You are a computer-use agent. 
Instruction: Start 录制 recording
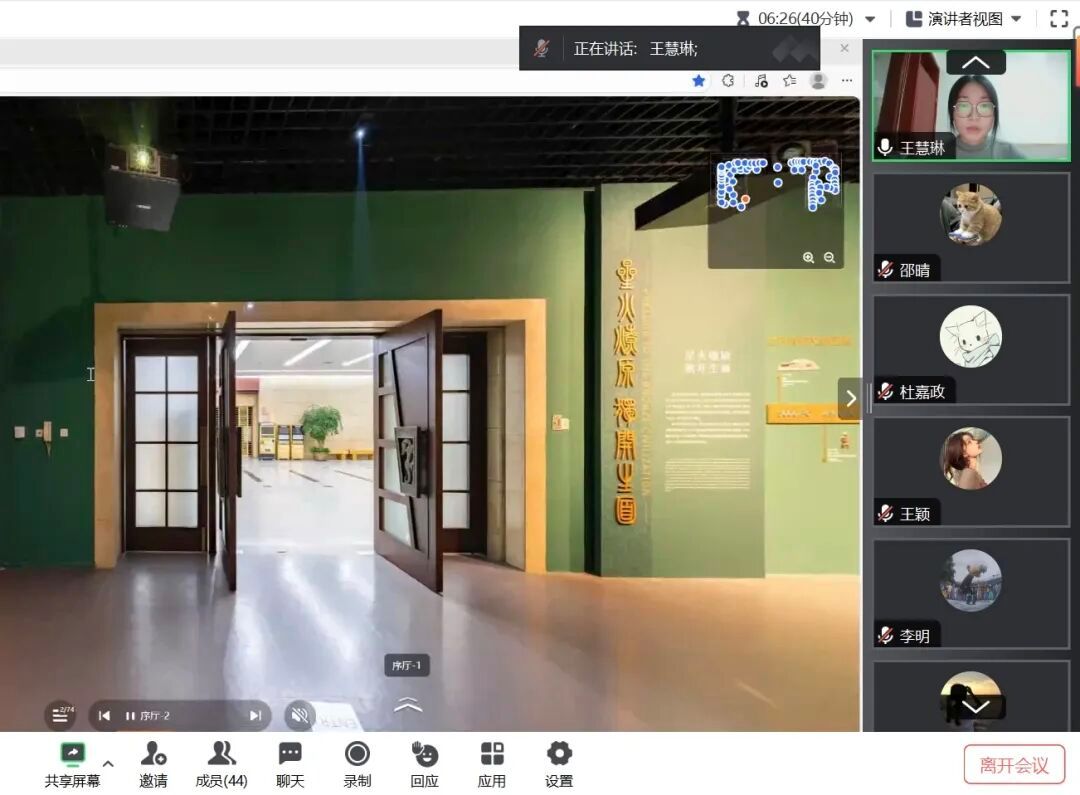click(357, 754)
